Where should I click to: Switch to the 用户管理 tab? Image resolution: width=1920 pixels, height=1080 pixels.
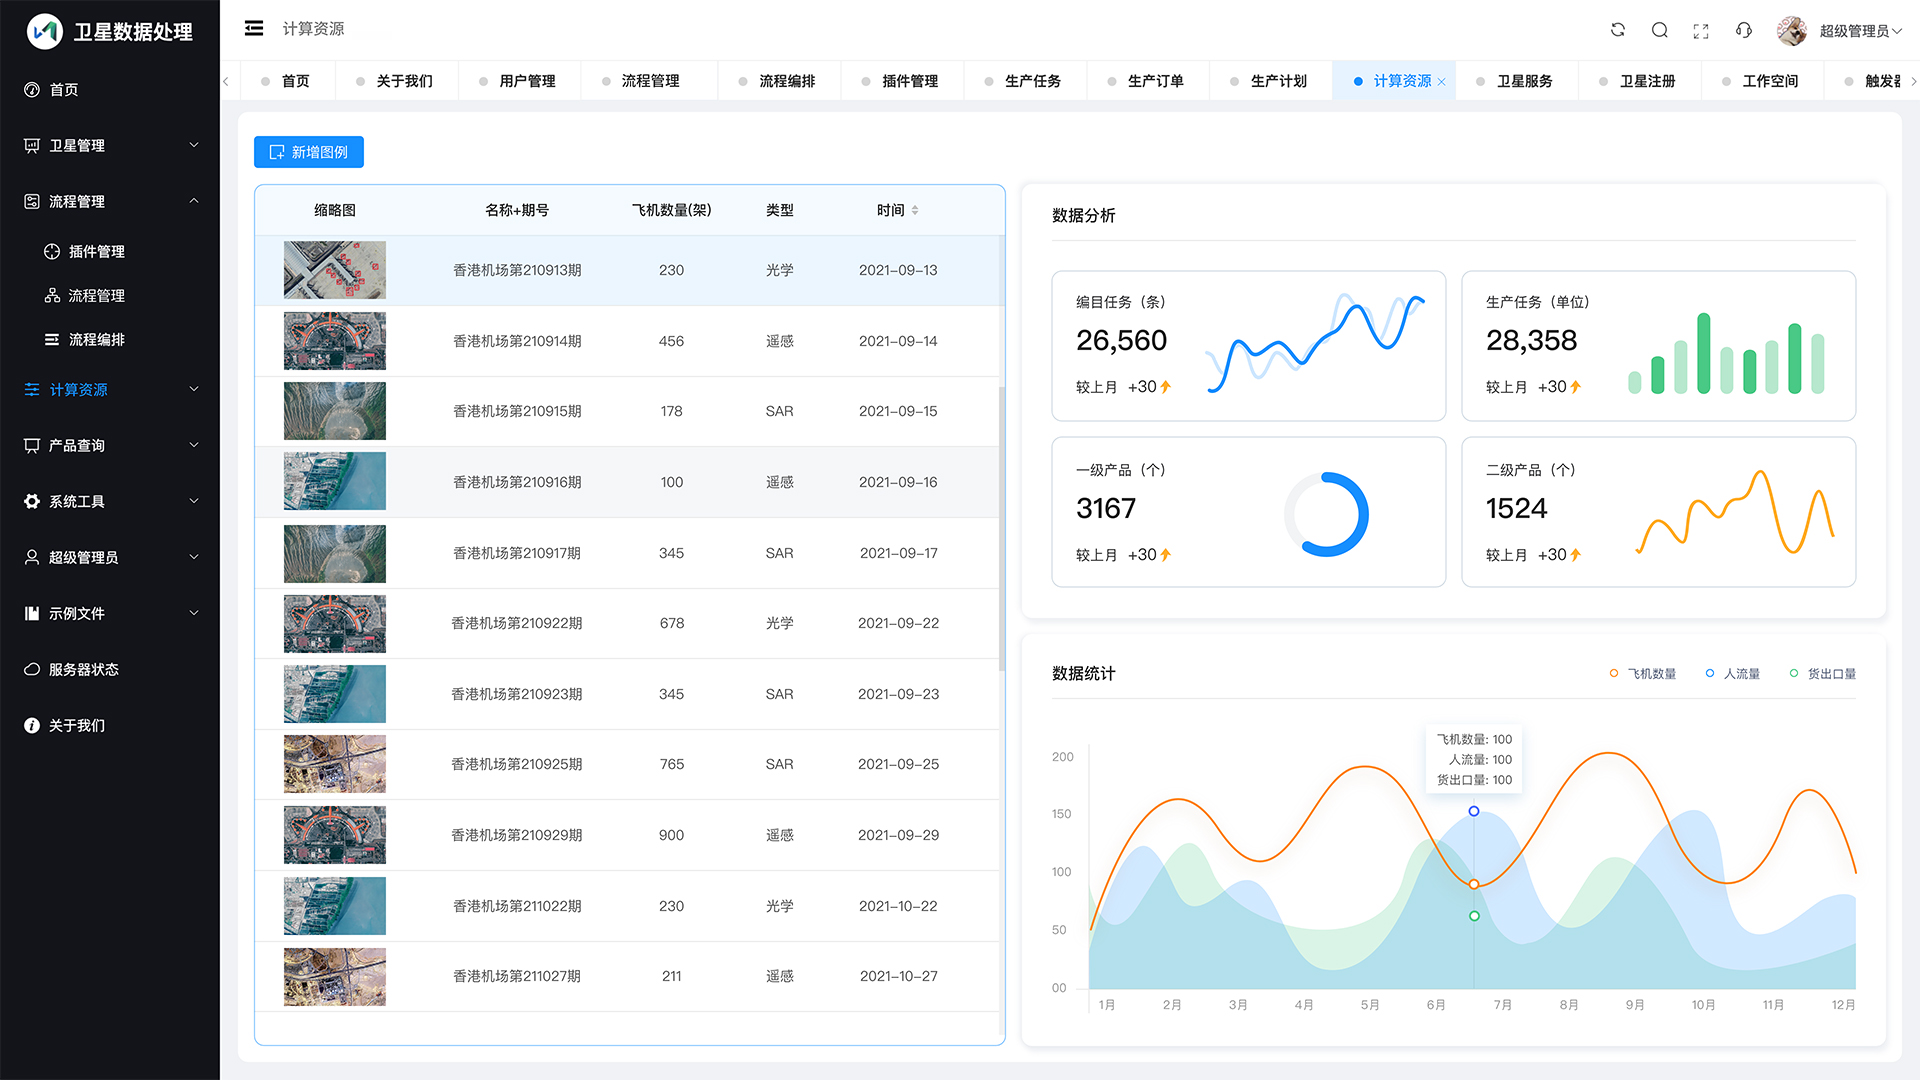518,81
